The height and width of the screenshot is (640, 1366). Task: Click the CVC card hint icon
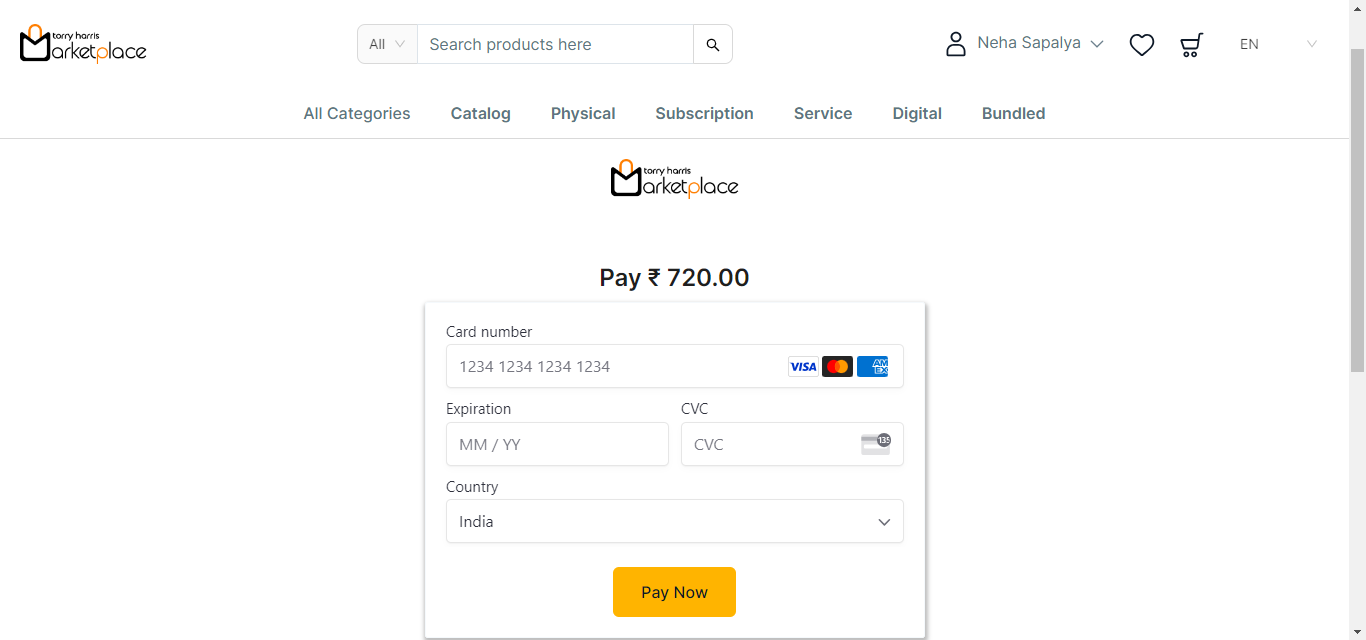[x=876, y=444]
